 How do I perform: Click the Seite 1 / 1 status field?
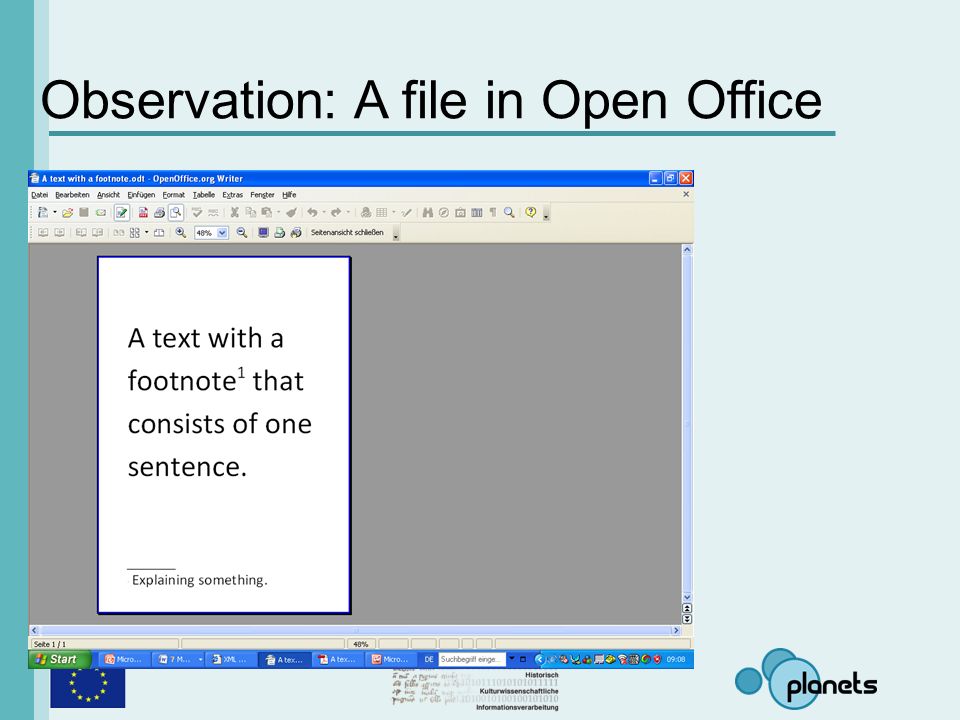[104, 644]
